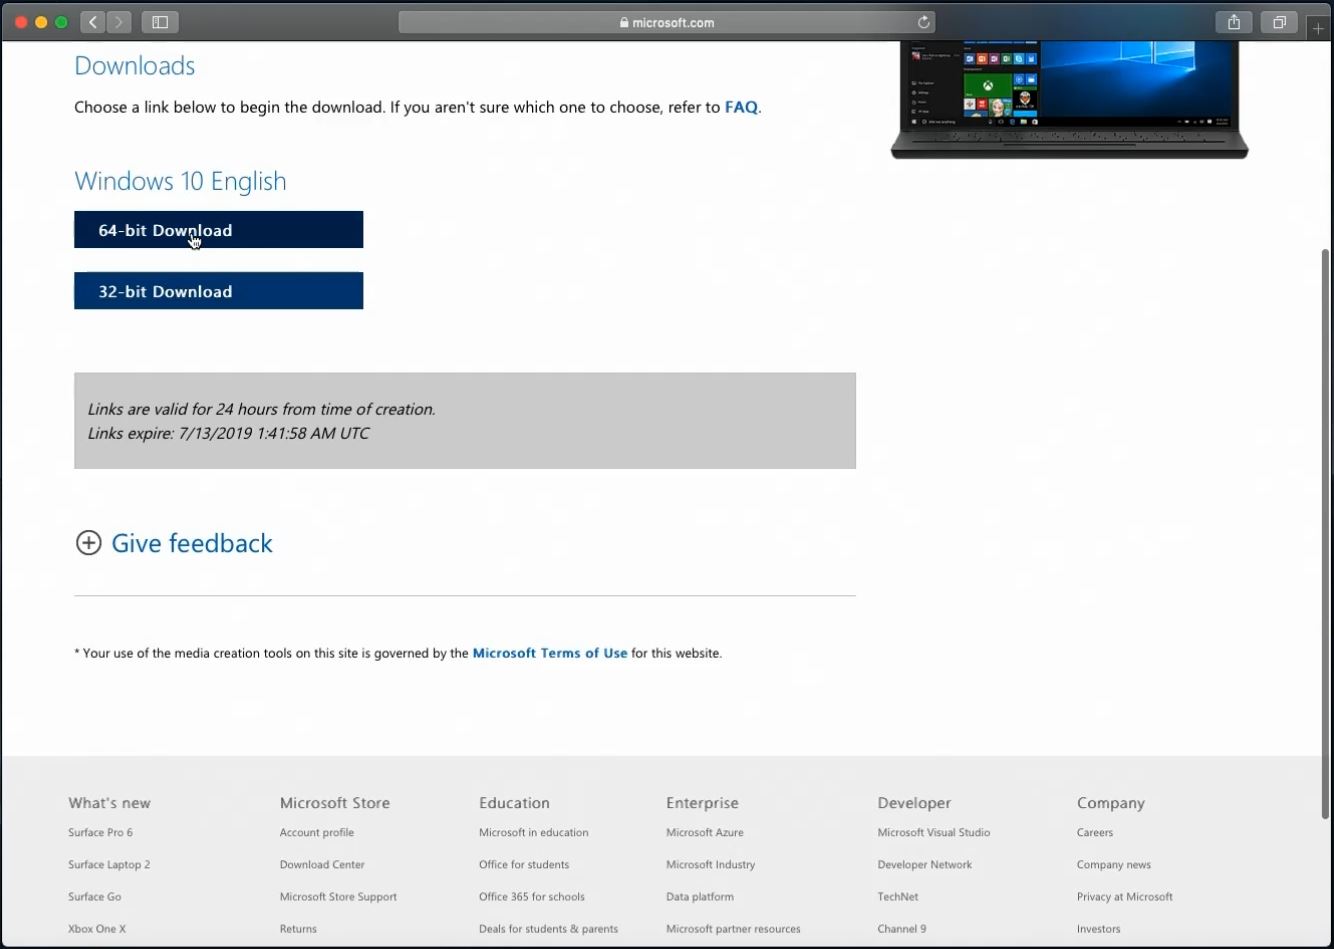Open Data platform link
Screen dimensions: 1334x949
pyautogui.click(x=700, y=896)
